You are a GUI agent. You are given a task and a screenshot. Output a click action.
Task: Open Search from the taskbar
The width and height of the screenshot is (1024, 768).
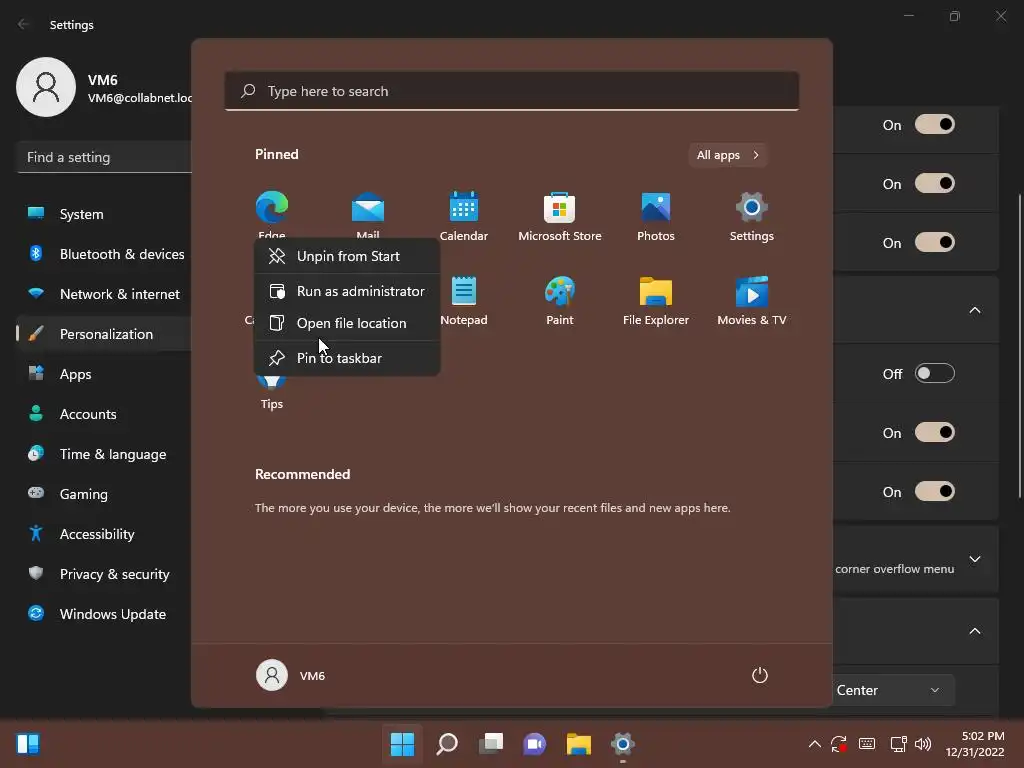coord(447,744)
